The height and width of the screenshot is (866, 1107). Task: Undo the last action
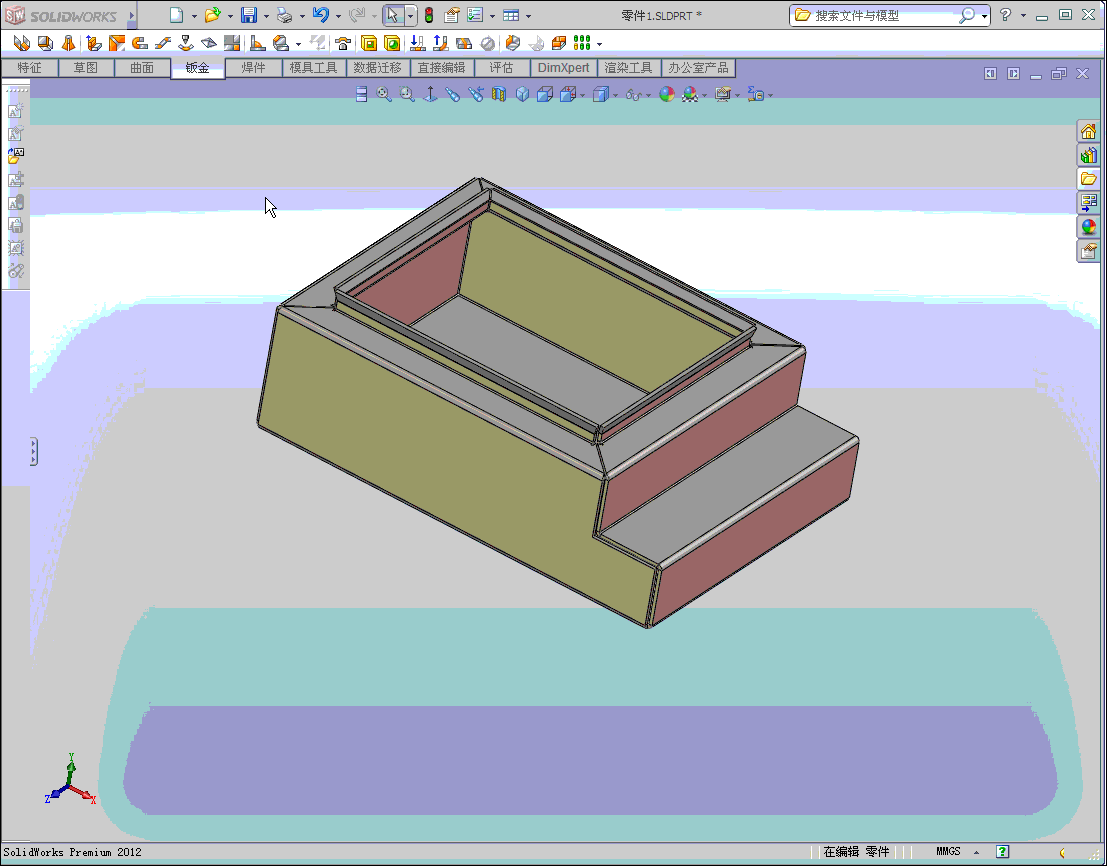coord(321,15)
